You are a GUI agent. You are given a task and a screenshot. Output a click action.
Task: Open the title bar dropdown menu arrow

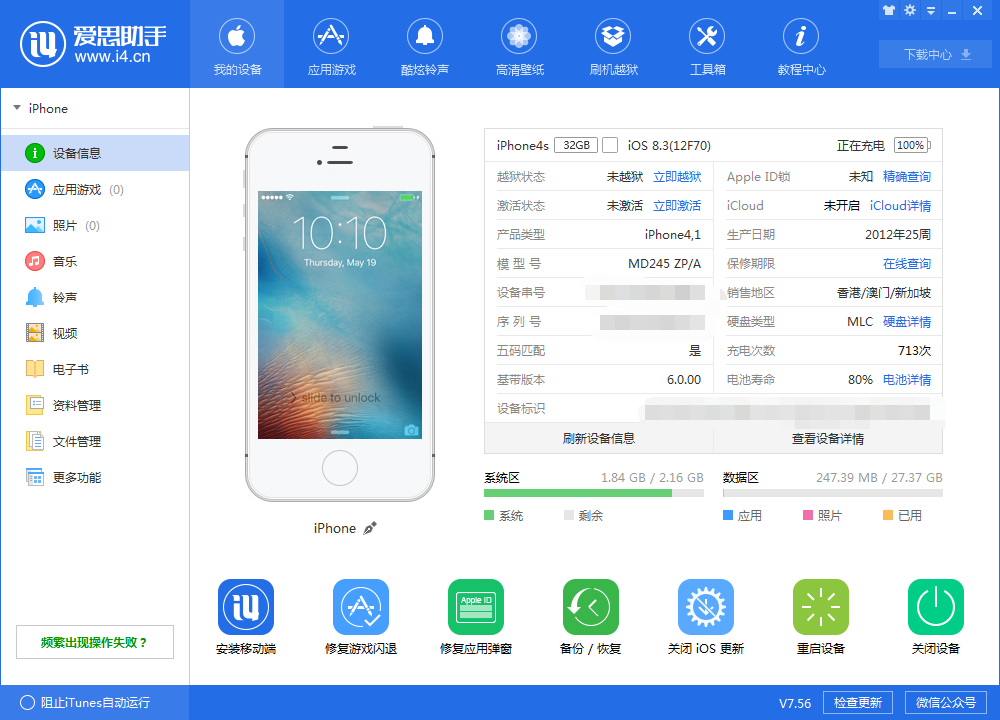(931, 11)
